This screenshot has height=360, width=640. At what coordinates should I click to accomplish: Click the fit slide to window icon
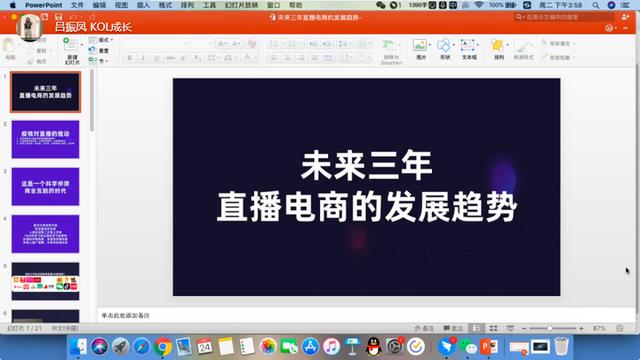click(620, 328)
